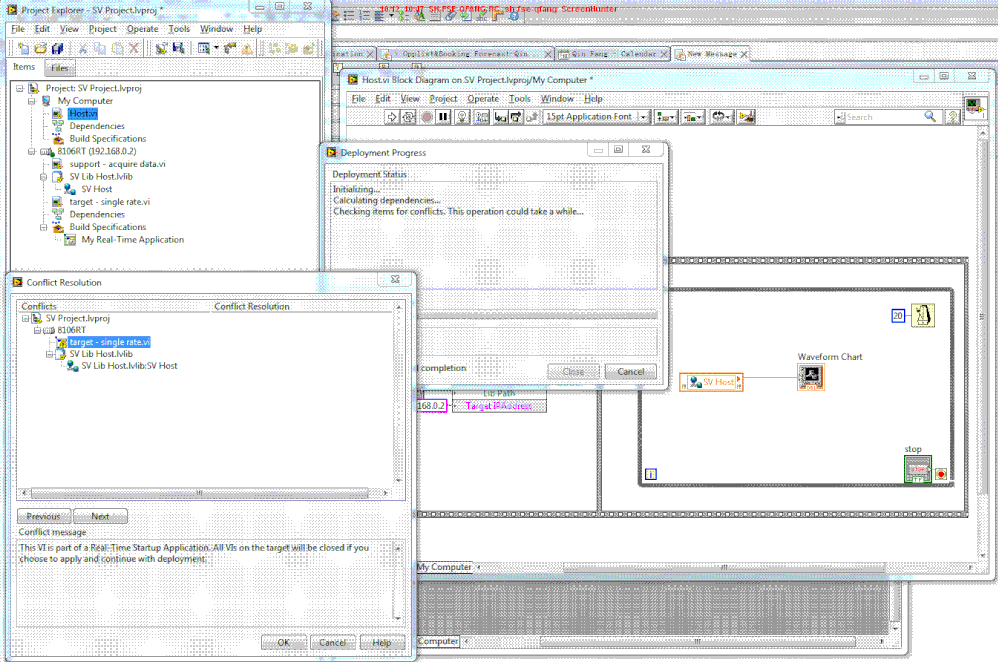This screenshot has height=662, width=999.
Task: Switch to Items tab in Project Explorer
Action: click(x=24, y=67)
